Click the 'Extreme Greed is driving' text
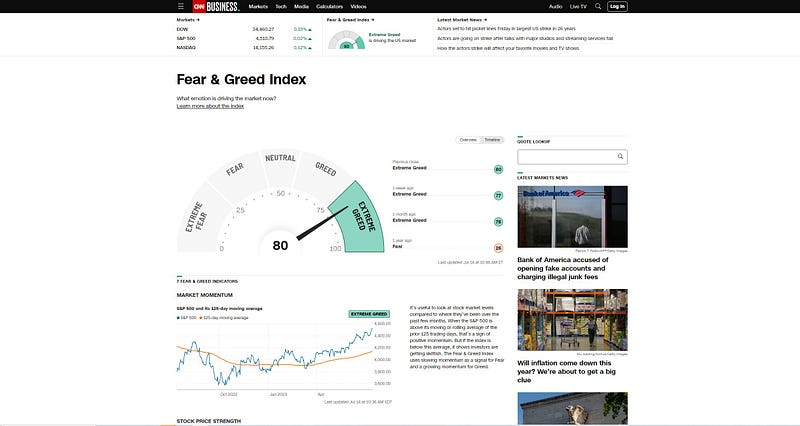Image resolution: width=800 pixels, height=426 pixels. coord(392,38)
